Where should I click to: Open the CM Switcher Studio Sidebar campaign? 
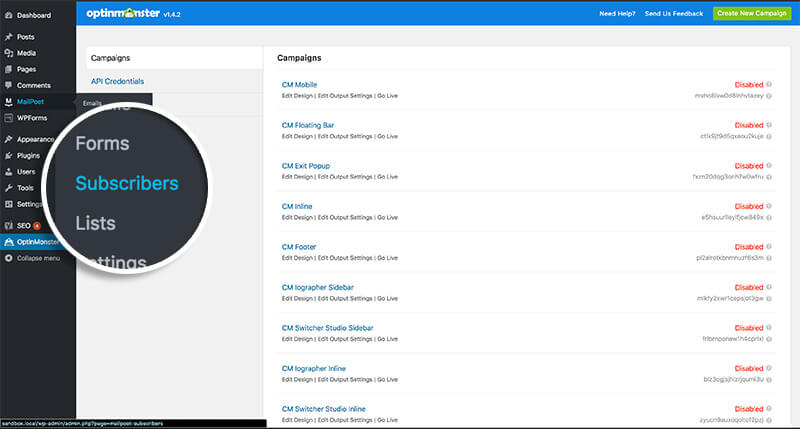pyautogui.click(x=328, y=328)
